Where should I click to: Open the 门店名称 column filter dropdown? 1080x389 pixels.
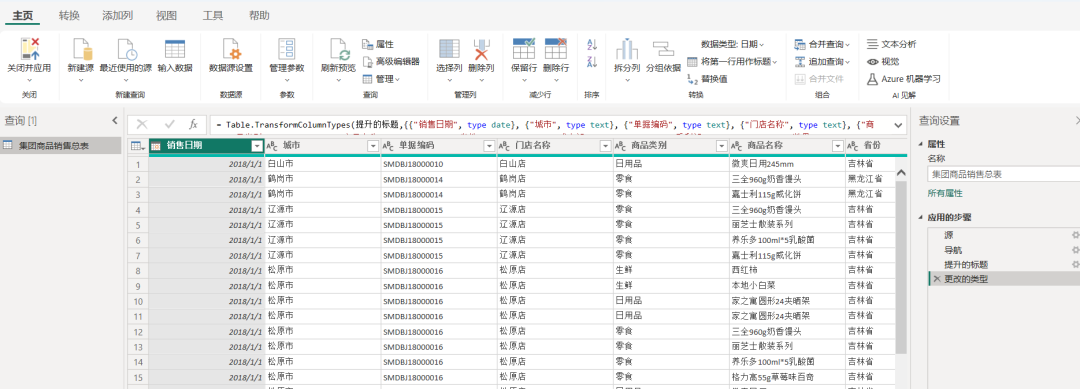pyautogui.click(x=605, y=146)
